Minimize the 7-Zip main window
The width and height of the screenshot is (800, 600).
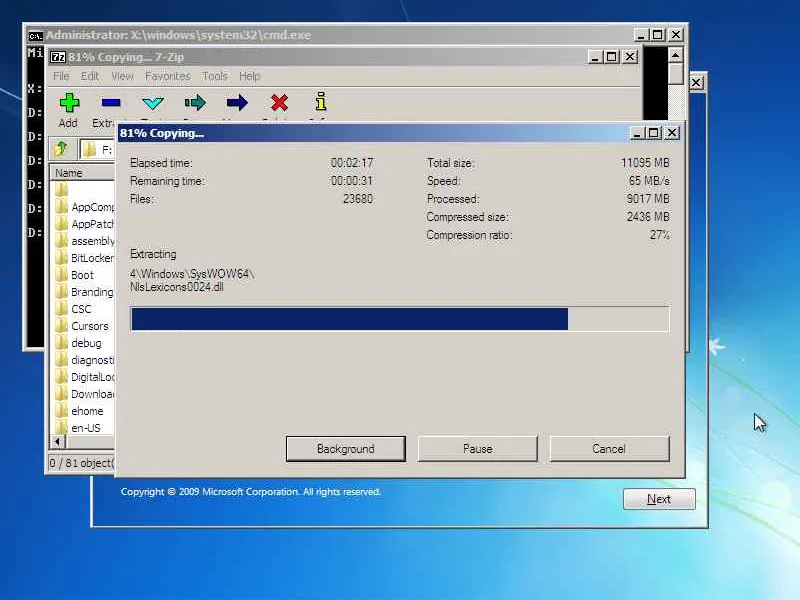click(594, 57)
